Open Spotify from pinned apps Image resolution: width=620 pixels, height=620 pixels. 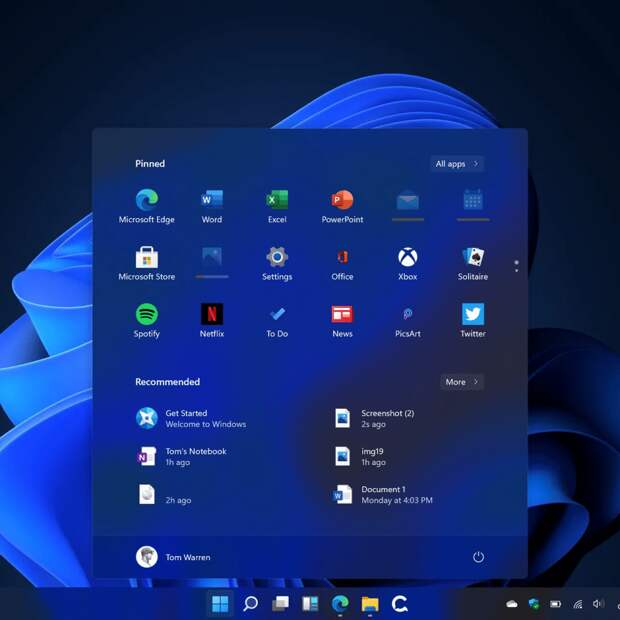pos(147,320)
